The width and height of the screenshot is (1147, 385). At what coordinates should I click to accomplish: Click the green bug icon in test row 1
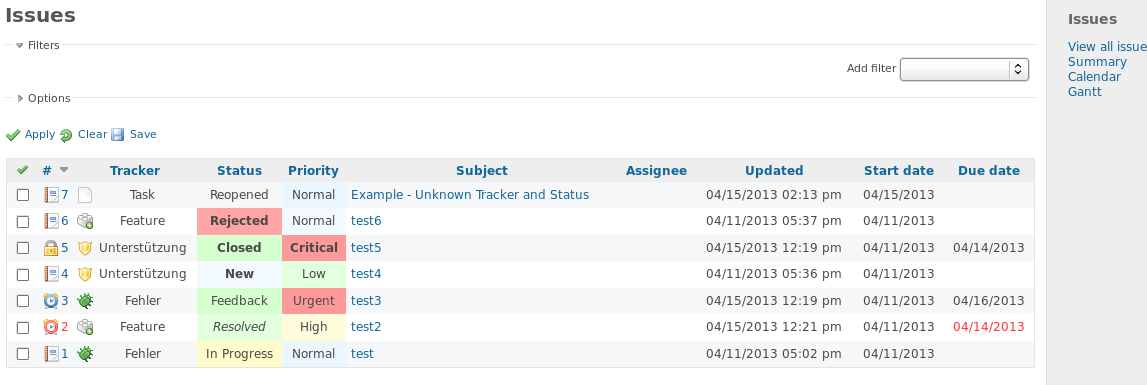point(86,354)
